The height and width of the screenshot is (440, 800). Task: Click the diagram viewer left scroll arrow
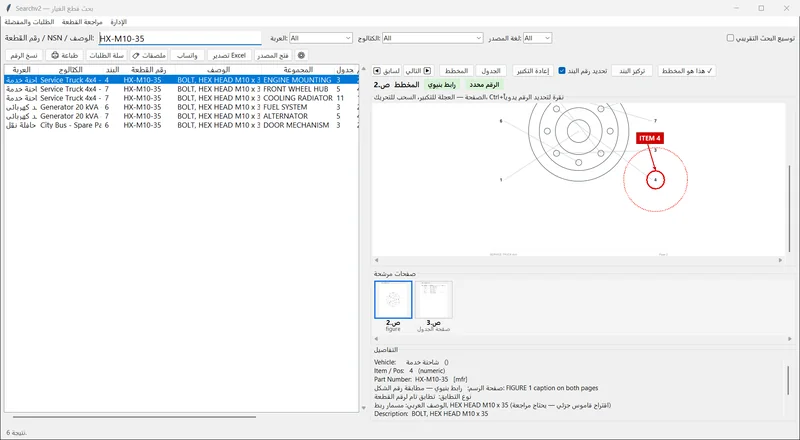[x=377, y=260]
